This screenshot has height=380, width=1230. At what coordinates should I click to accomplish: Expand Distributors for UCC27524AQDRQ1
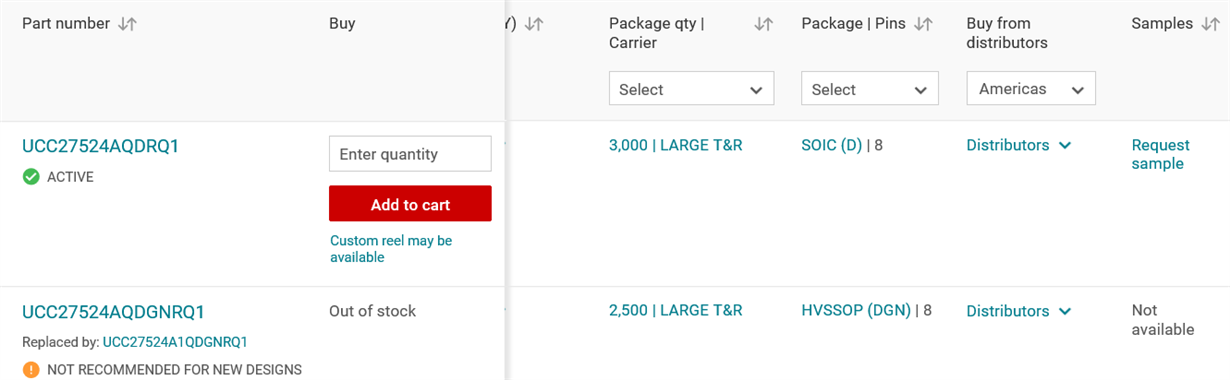[1019, 146]
